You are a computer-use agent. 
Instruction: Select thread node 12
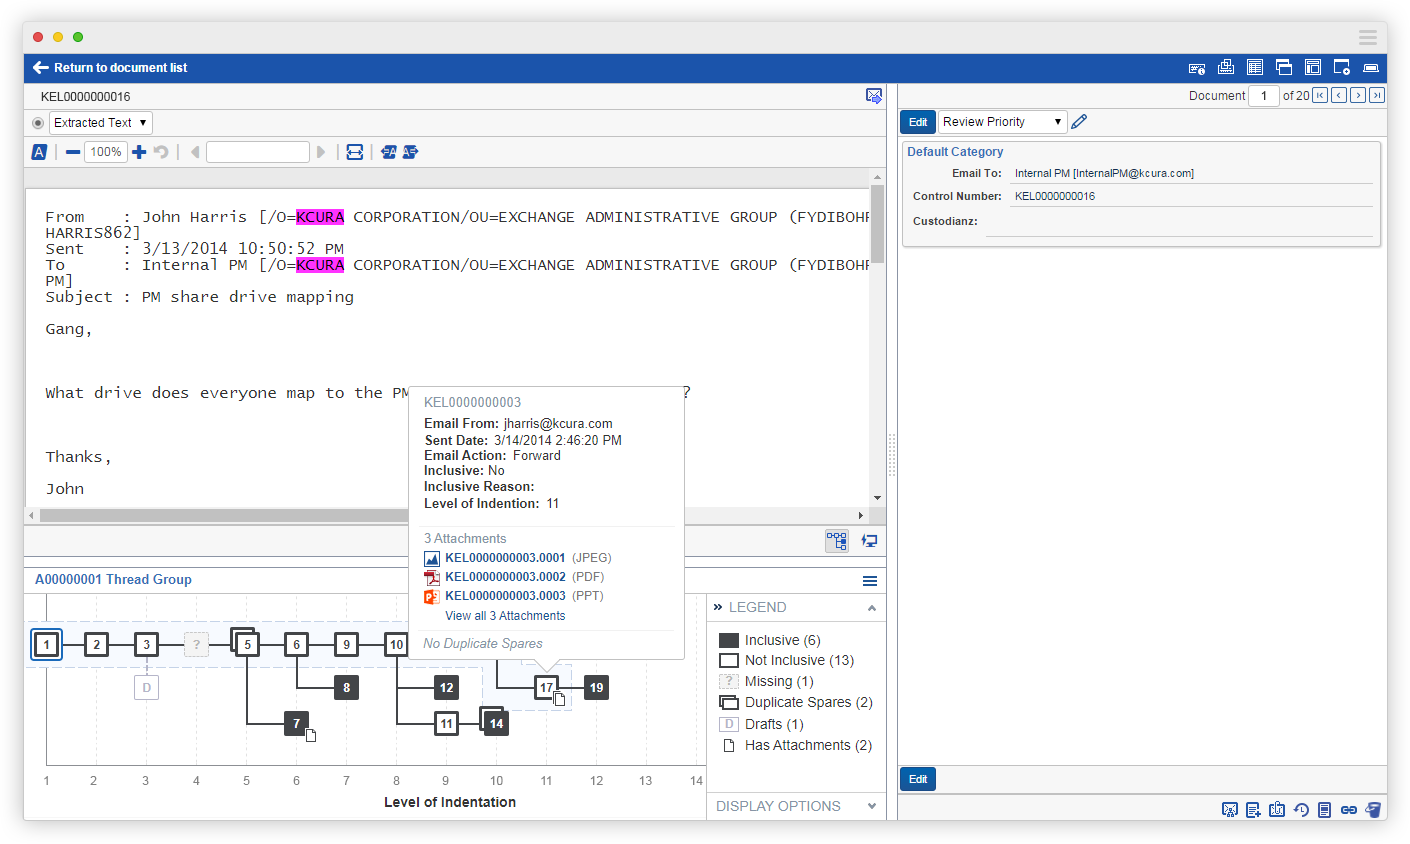click(x=446, y=688)
